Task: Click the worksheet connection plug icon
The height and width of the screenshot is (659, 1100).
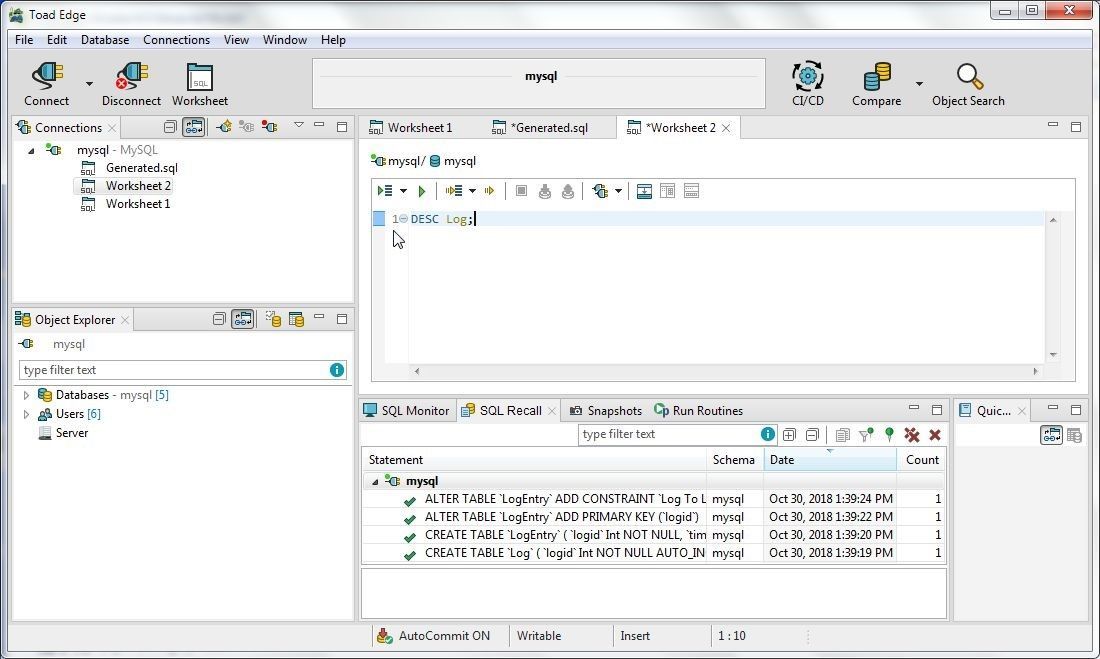Action: [601, 191]
